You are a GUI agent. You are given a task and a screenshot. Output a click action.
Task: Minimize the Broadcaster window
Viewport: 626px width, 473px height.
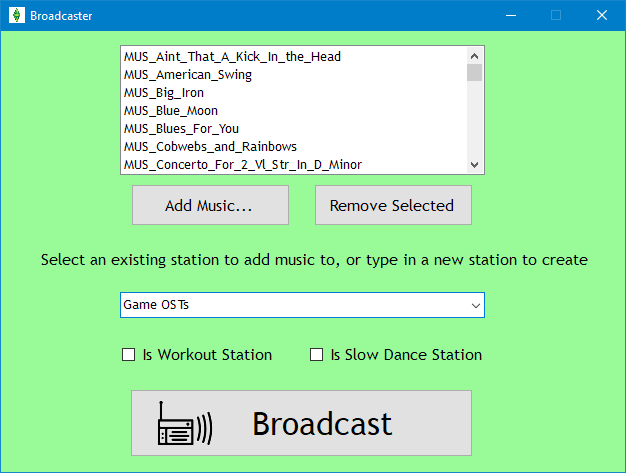coord(510,15)
